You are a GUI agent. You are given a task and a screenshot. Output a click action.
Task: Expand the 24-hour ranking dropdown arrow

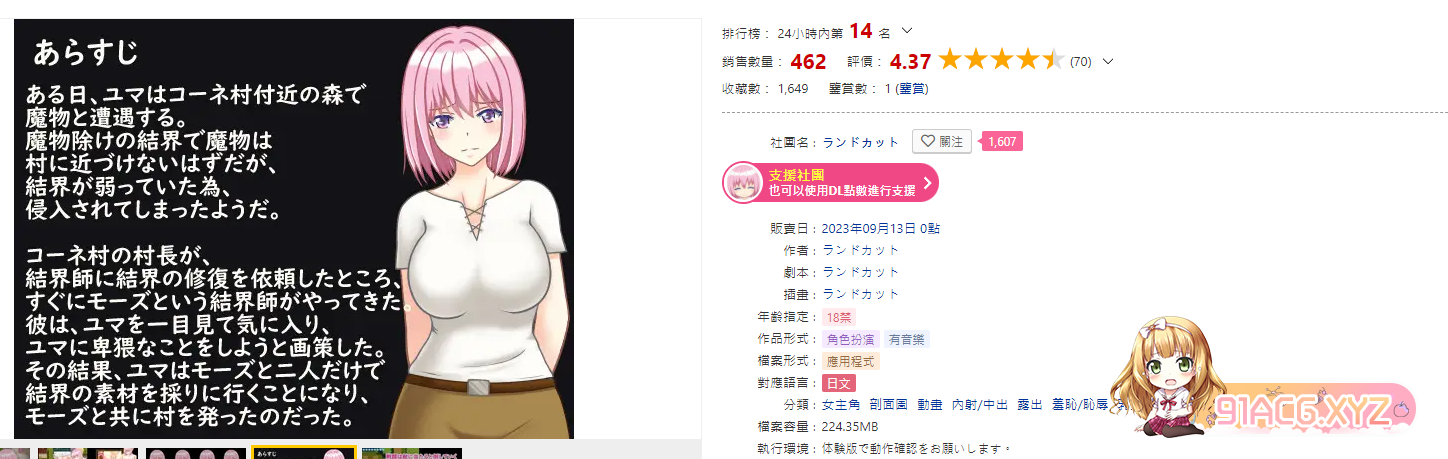(907, 31)
